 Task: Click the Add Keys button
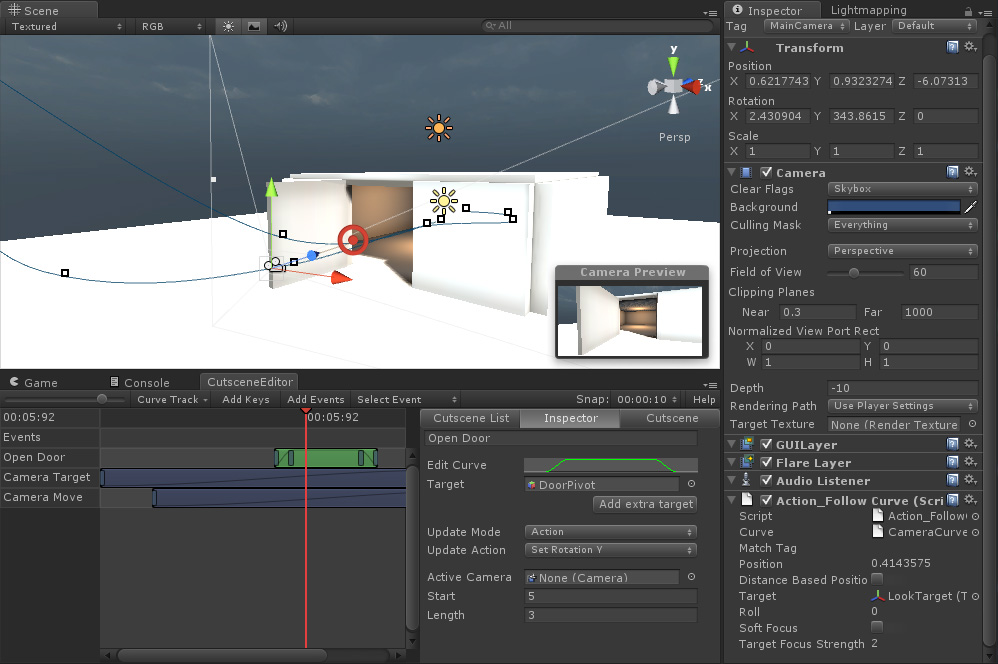coord(246,400)
